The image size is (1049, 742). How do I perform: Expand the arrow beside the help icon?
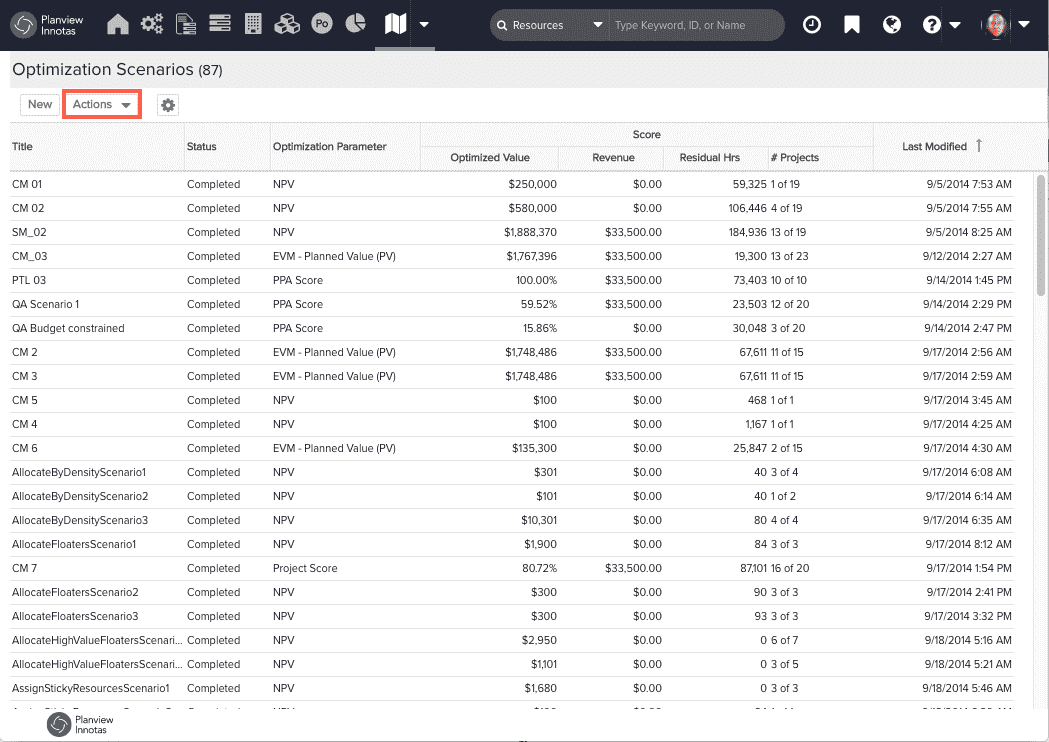(x=955, y=25)
